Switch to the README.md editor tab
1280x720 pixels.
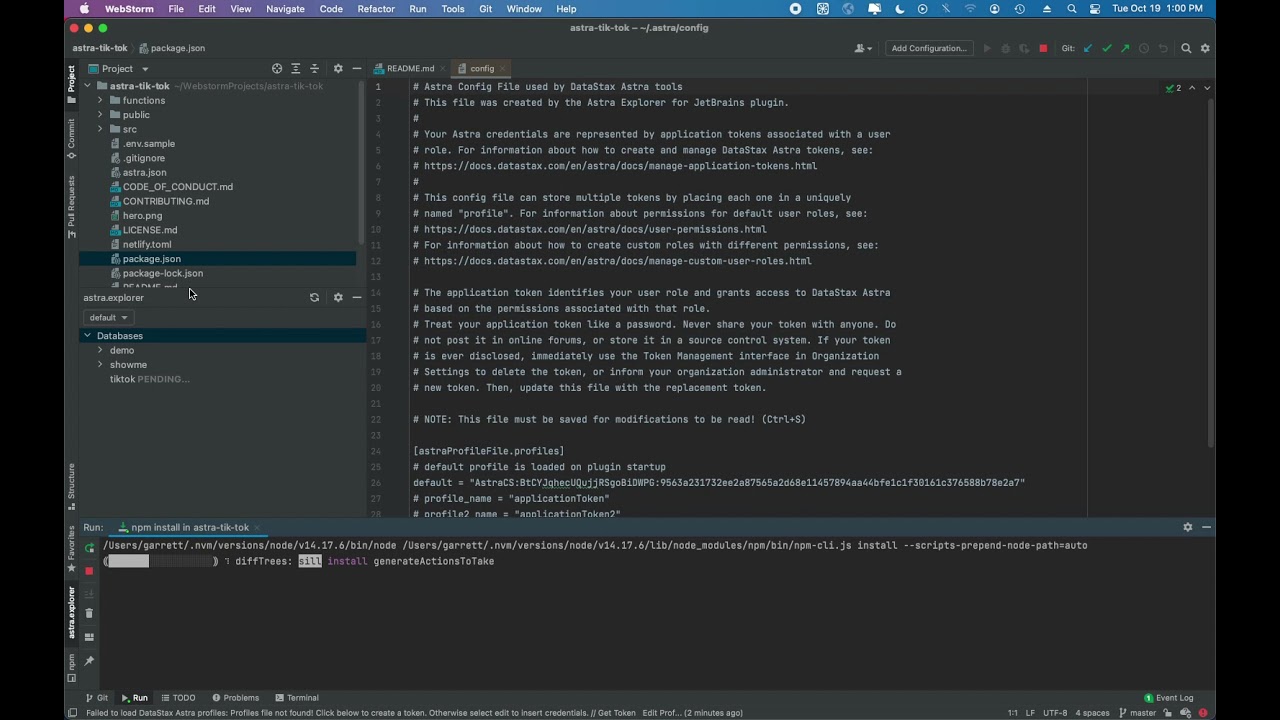pos(410,69)
